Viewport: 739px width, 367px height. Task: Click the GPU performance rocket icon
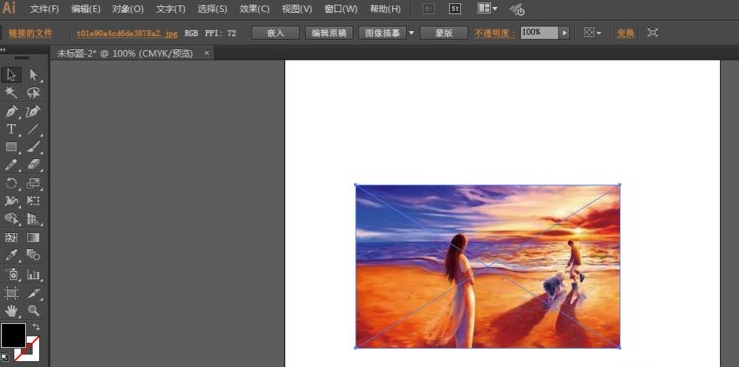click(517, 9)
